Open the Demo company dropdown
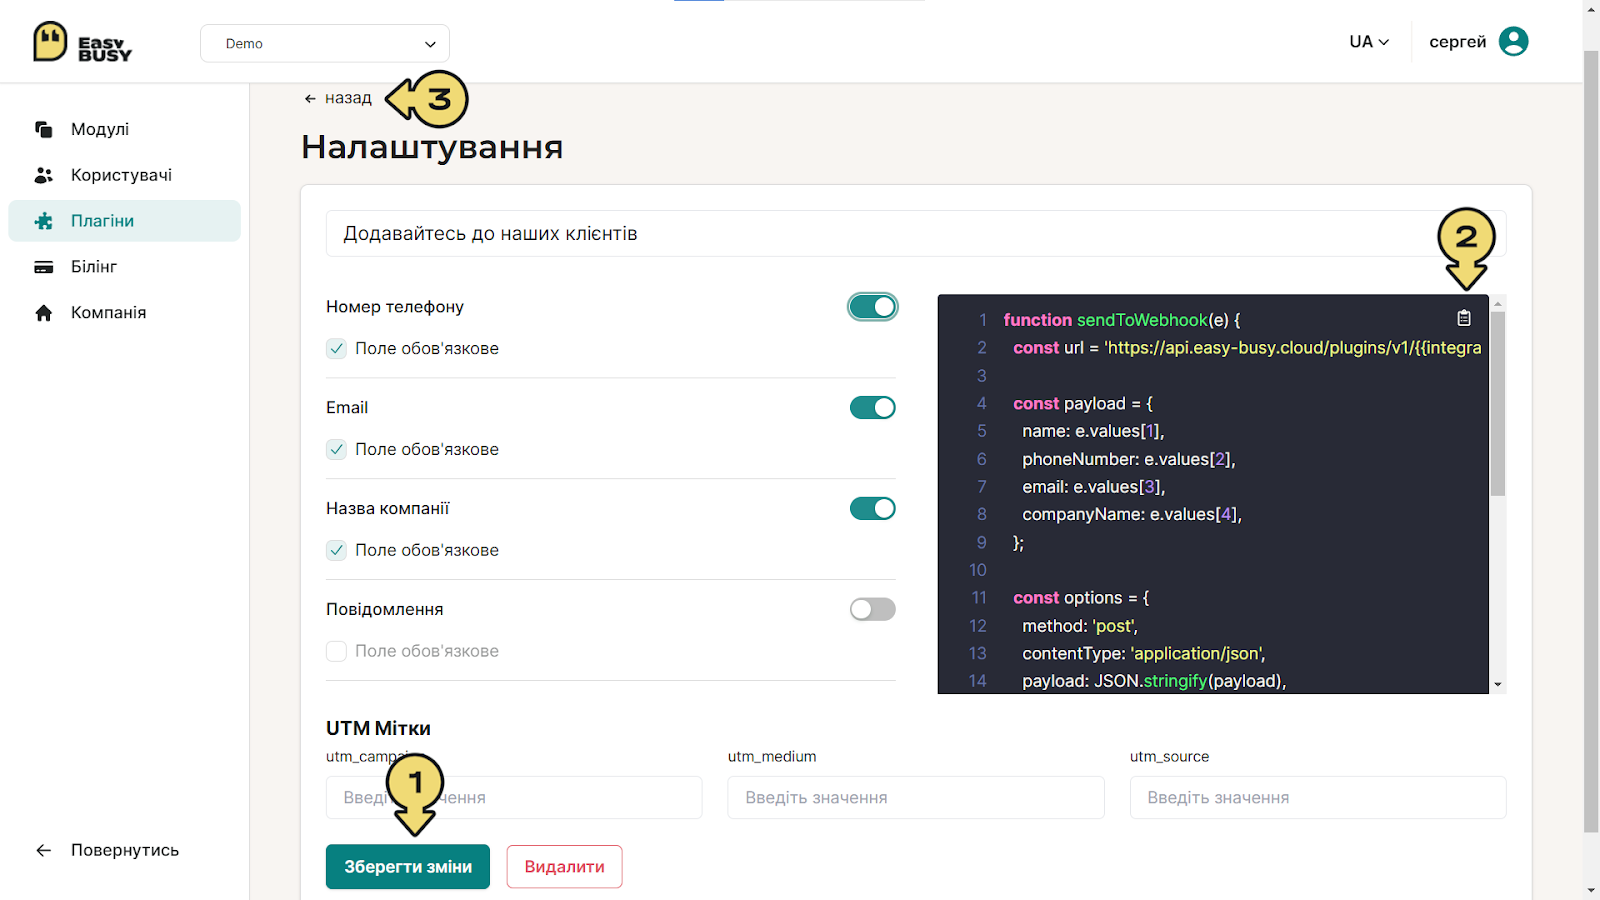The height and width of the screenshot is (900, 1600). [325, 43]
